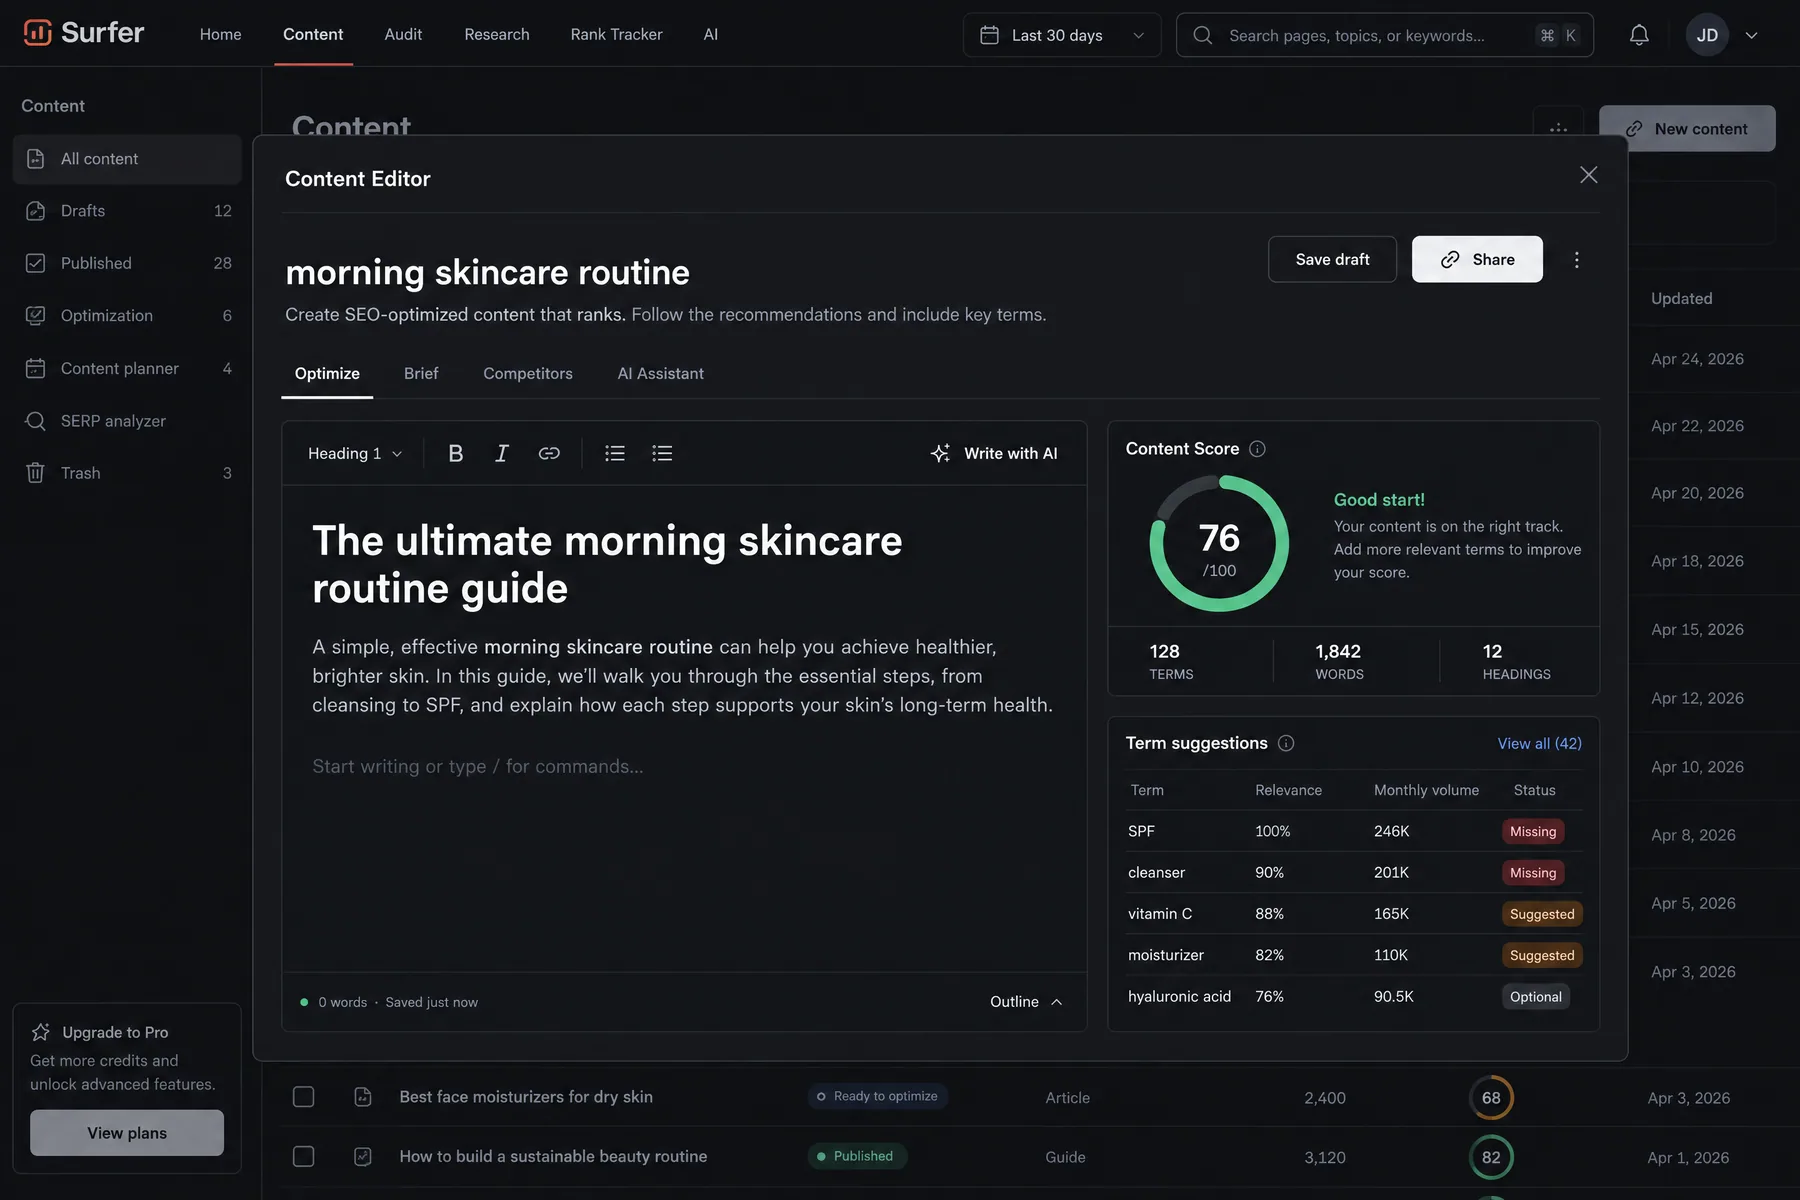Screen dimensions: 1800x1200
Task: Select the bulleted list icon
Action: coord(615,453)
